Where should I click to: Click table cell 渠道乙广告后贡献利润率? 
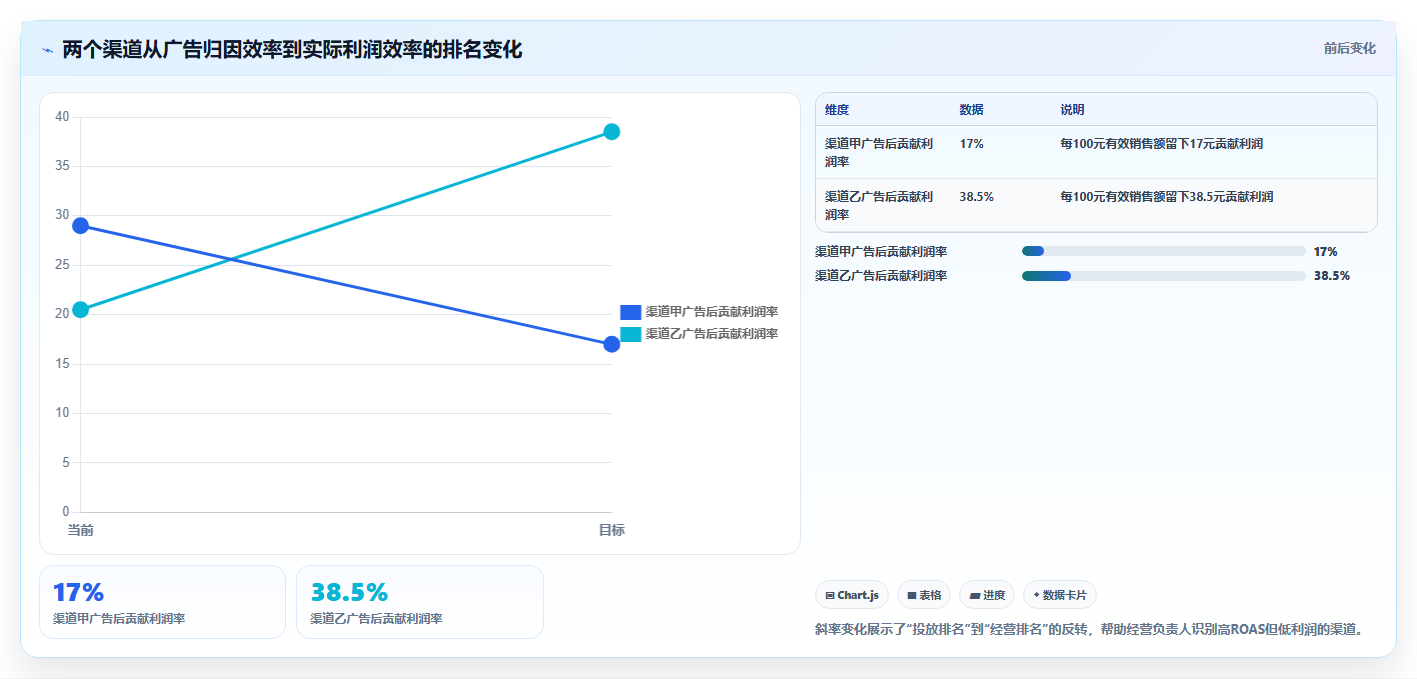[879, 205]
